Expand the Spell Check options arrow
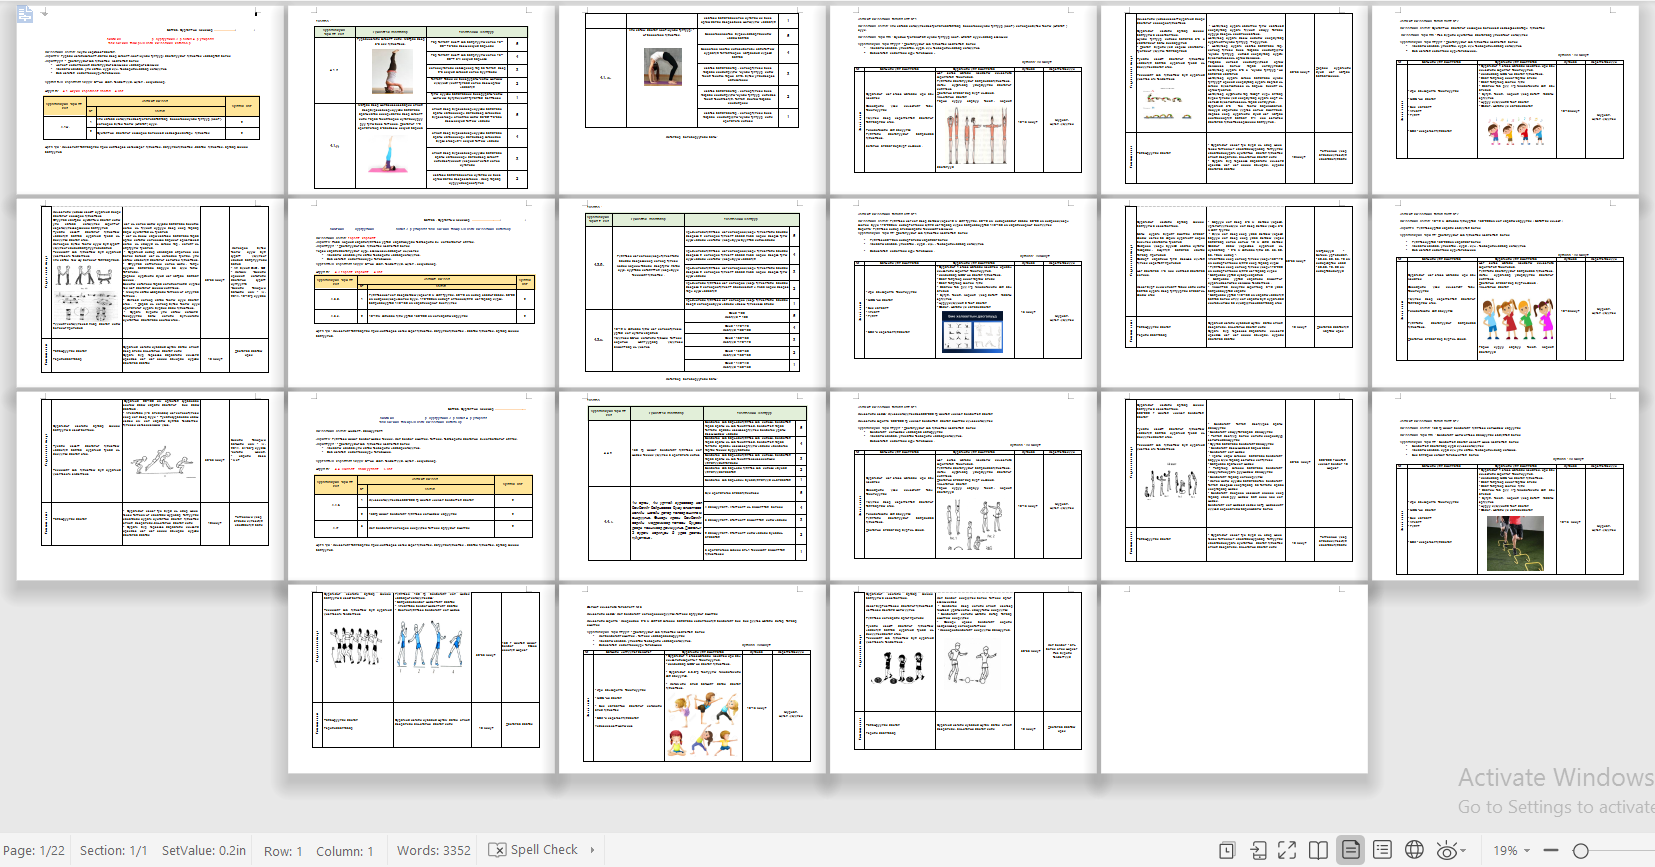Screen dimensions: 1655x867 point(592,850)
